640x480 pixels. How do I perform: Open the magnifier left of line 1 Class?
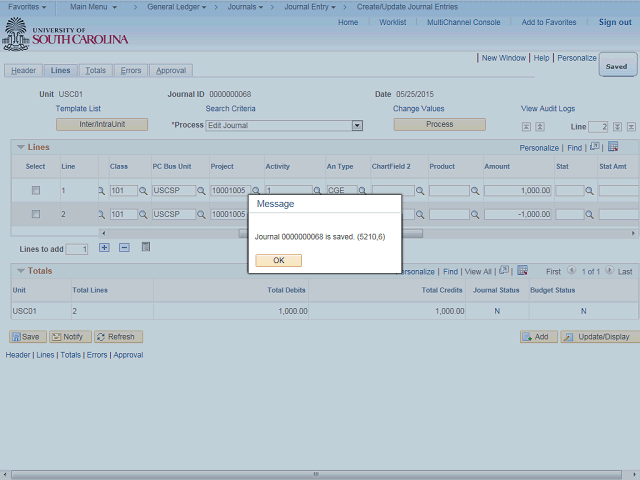pyautogui.click(x=101, y=191)
